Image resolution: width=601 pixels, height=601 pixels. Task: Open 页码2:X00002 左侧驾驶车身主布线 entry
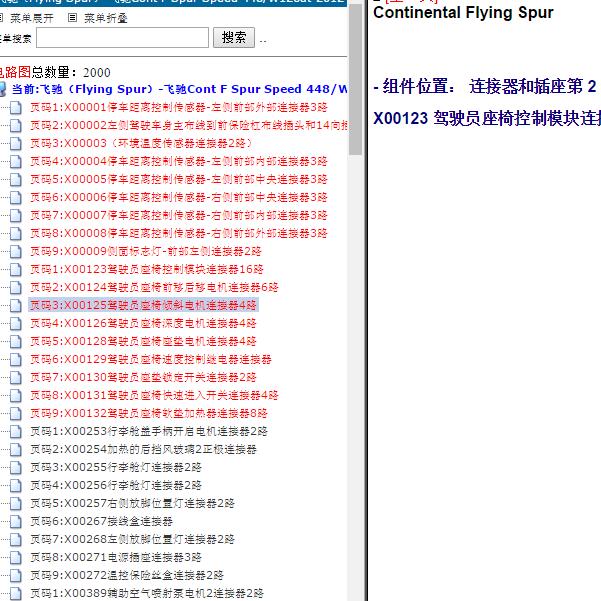point(189,125)
